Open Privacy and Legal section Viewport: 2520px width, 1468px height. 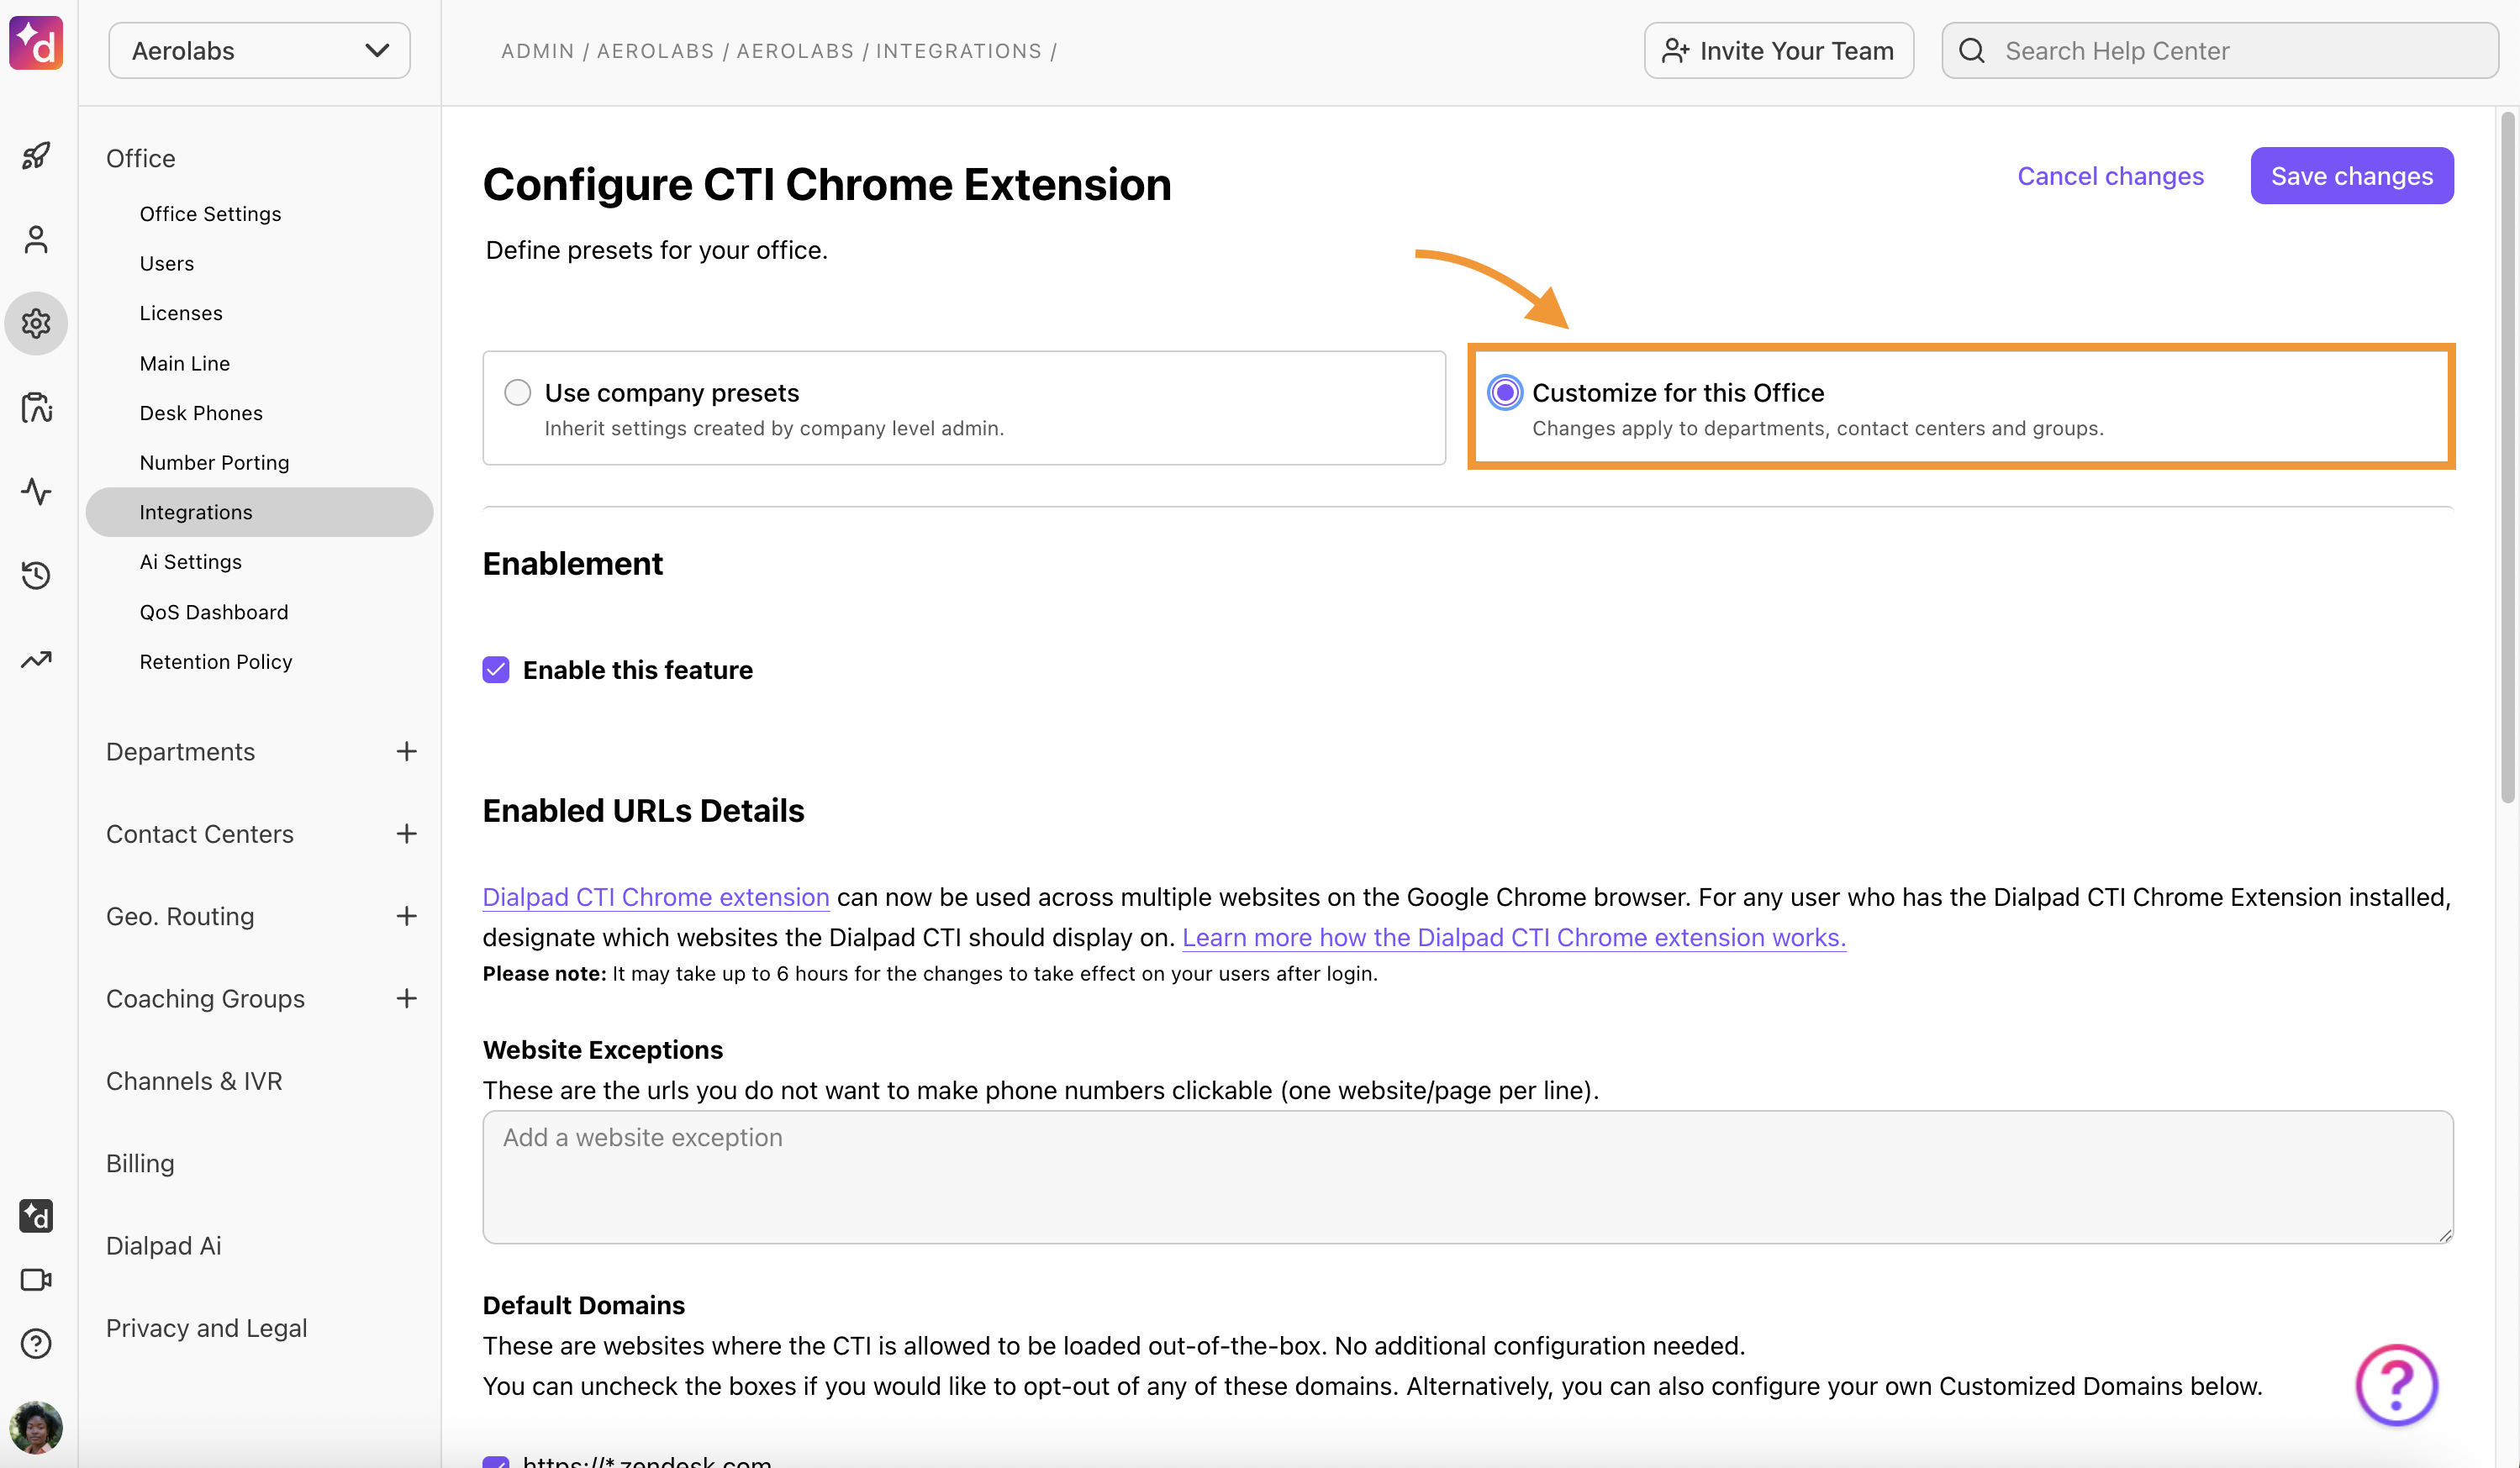tap(207, 1328)
